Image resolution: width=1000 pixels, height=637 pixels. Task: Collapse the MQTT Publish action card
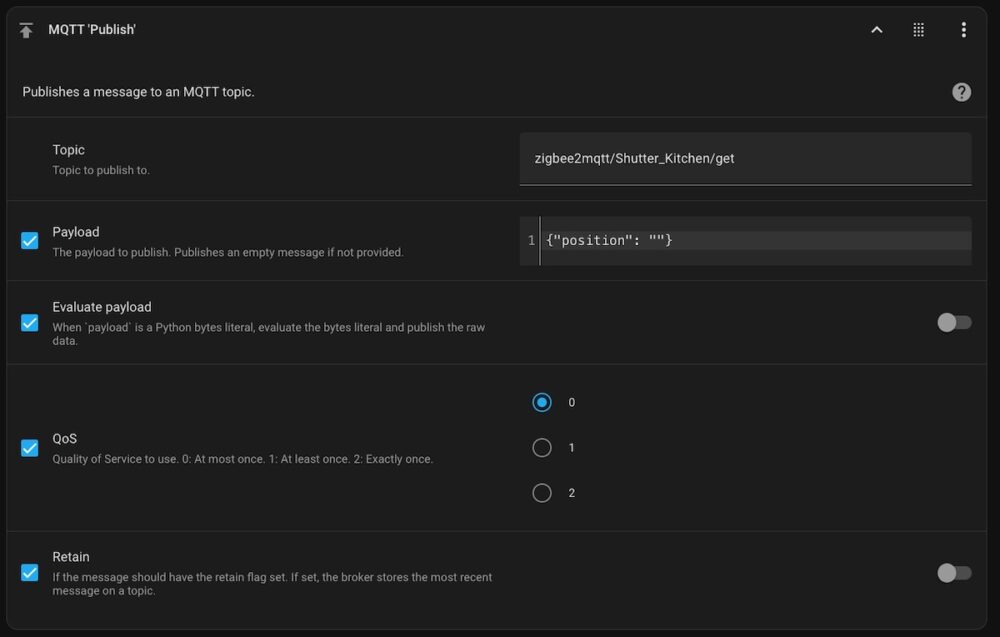(x=877, y=30)
